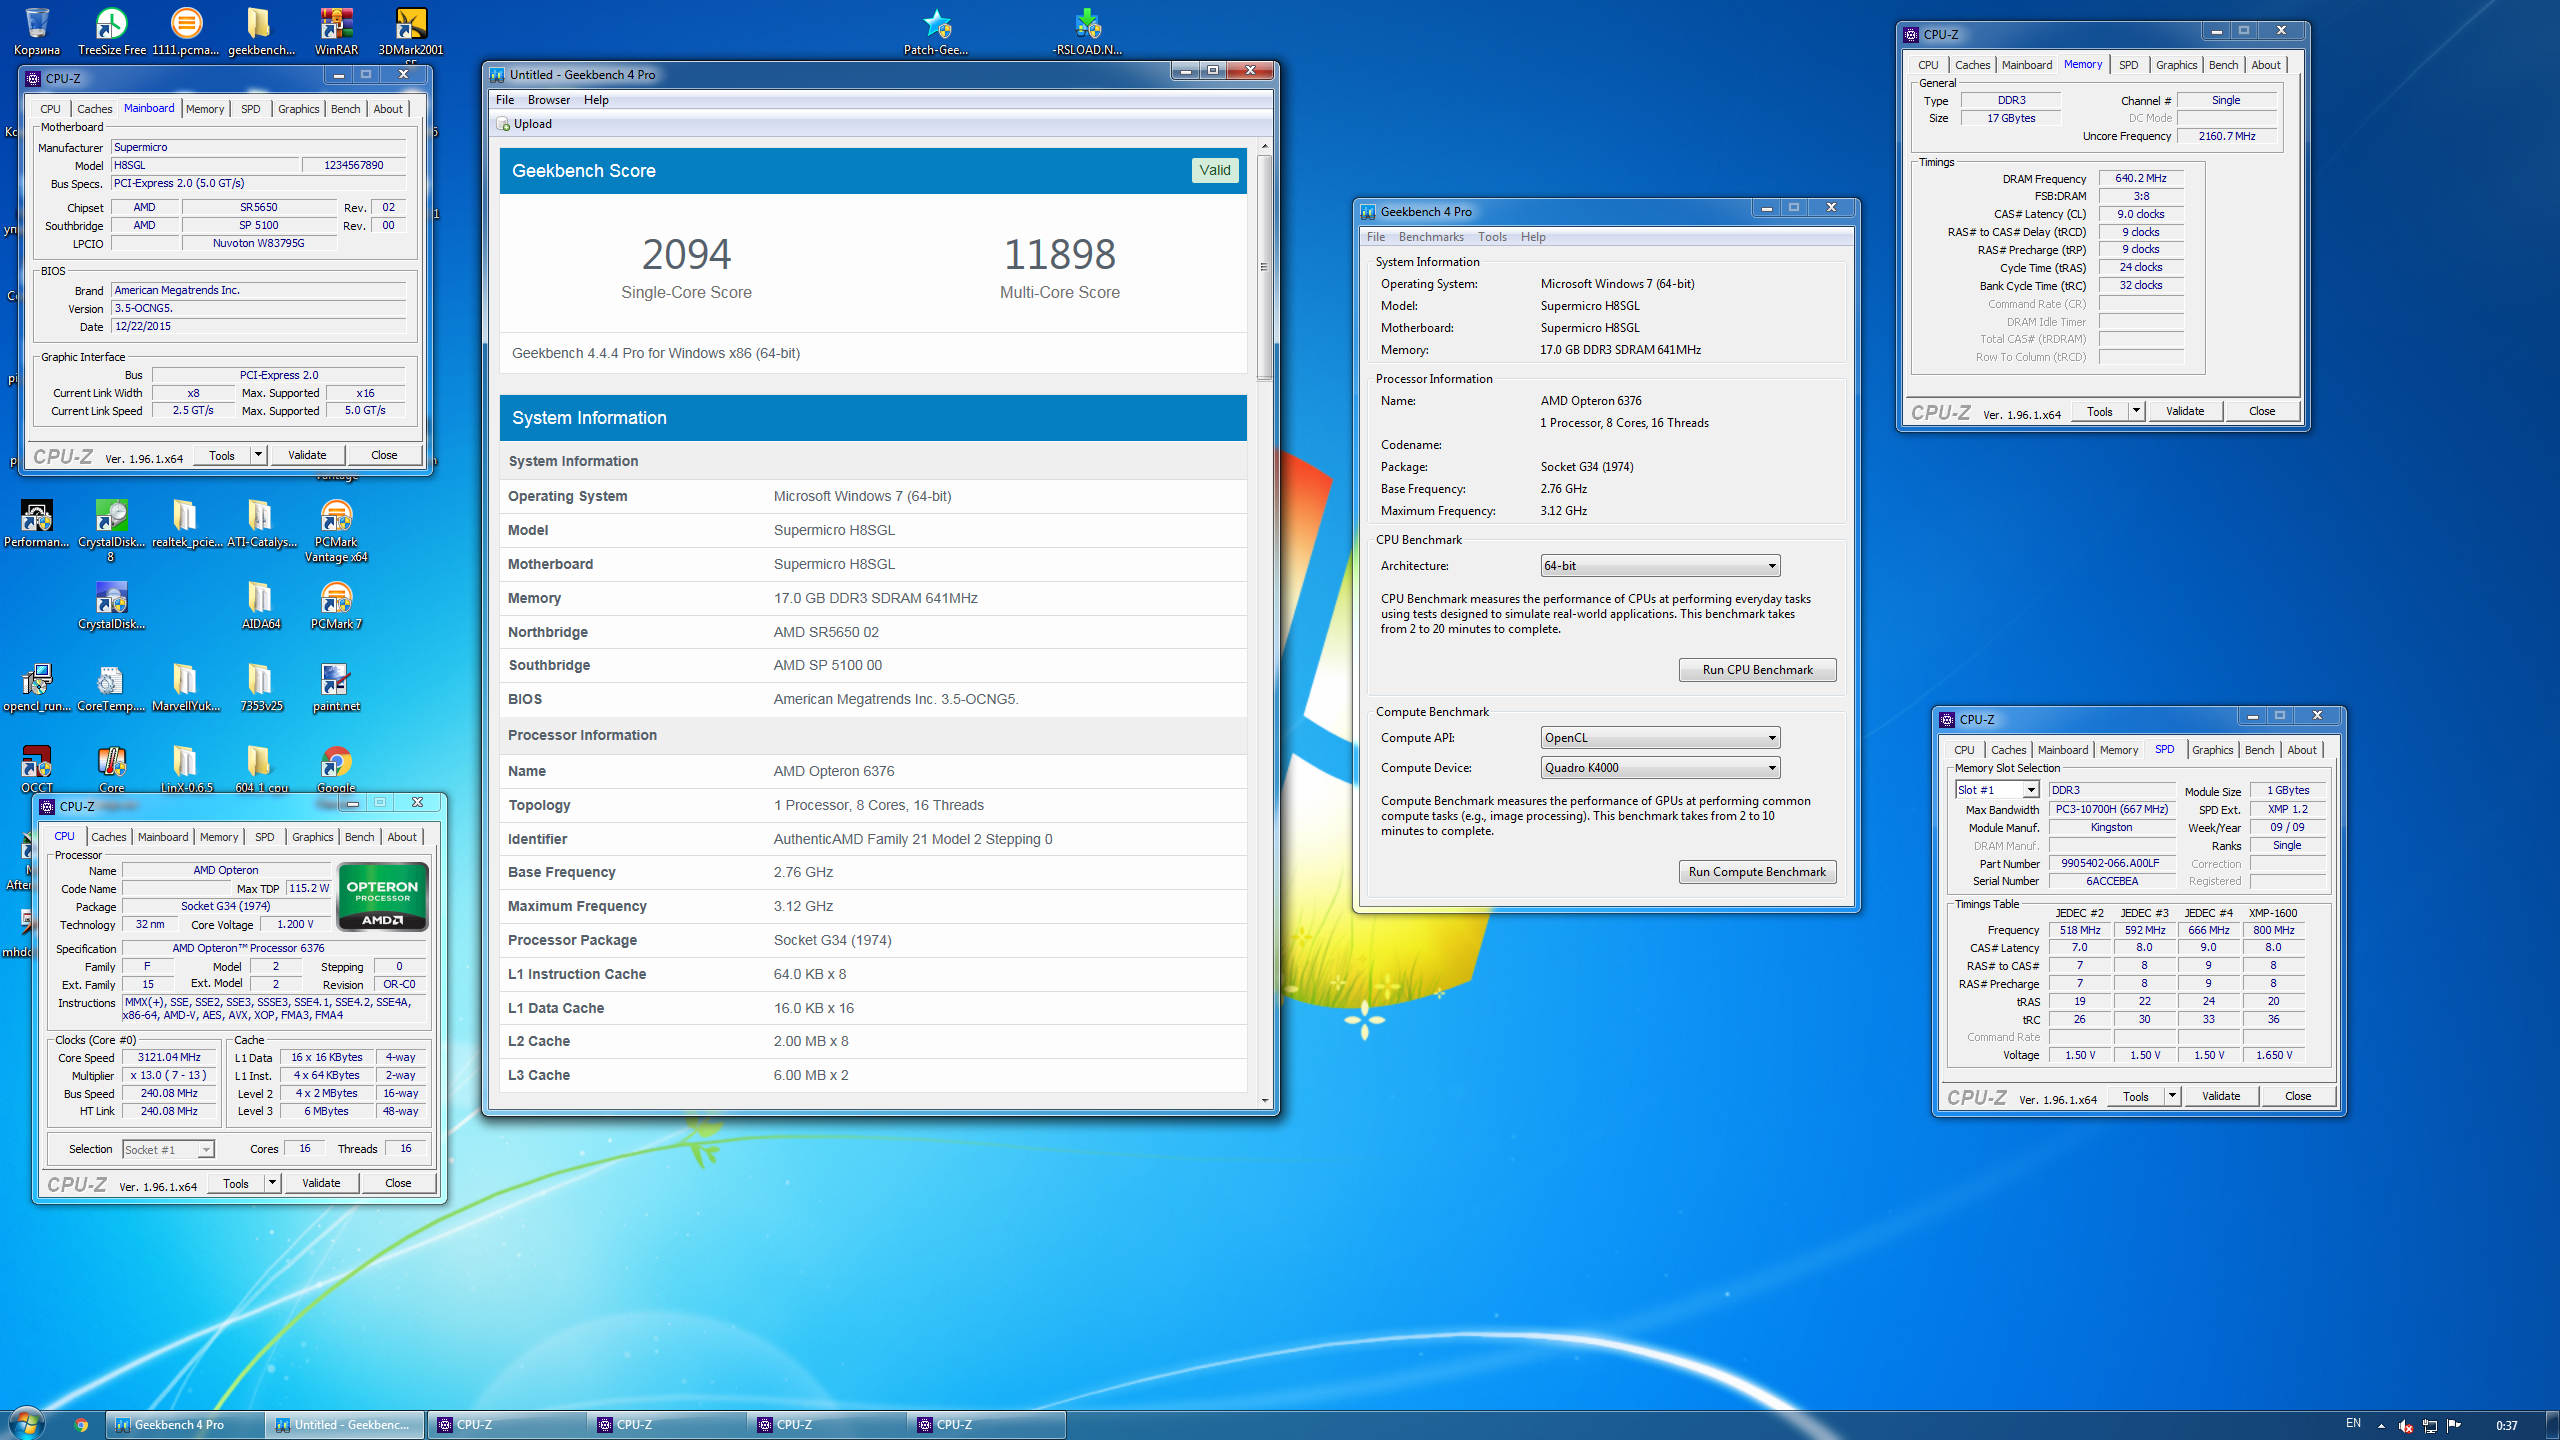Click the Action Center flag tray icon
Screen dimensions: 2560x1440
(x=2453, y=1425)
